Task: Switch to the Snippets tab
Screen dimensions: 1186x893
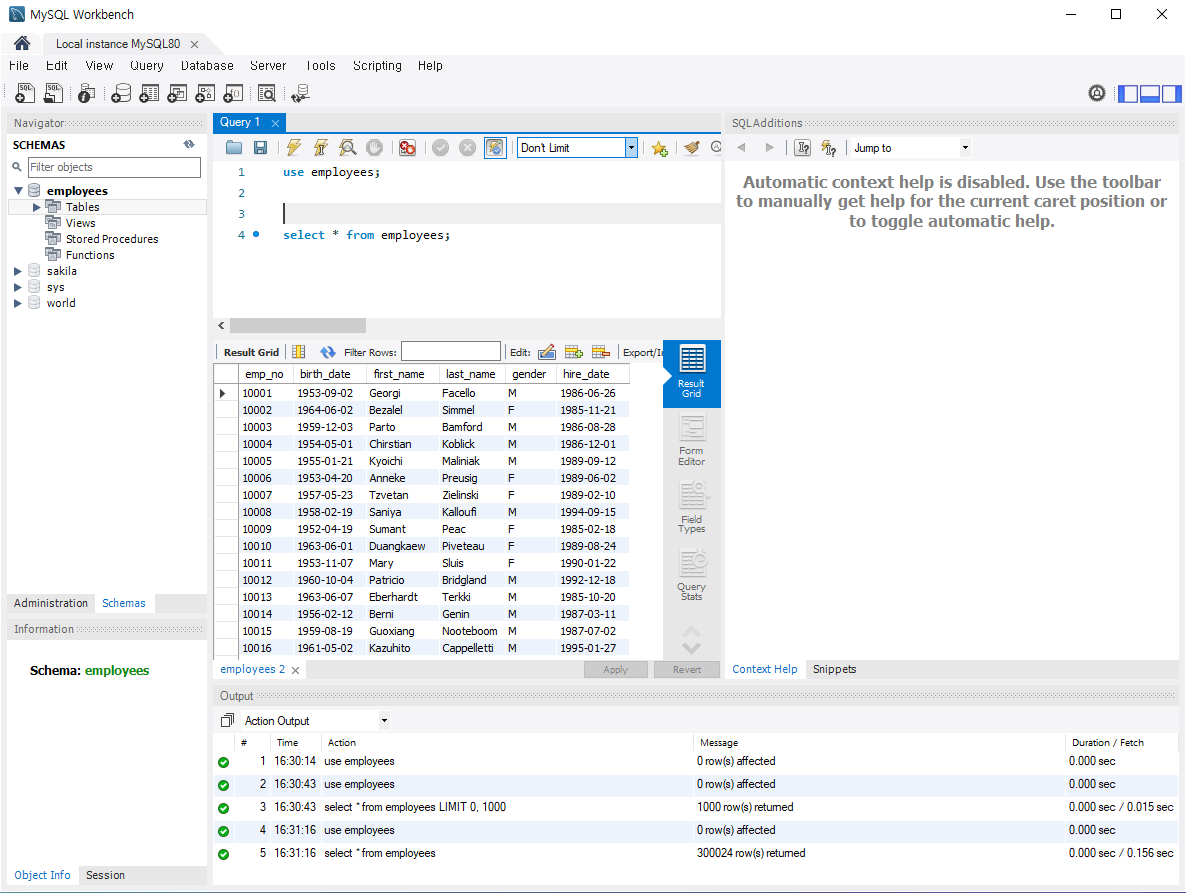Action: coord(834,669)
